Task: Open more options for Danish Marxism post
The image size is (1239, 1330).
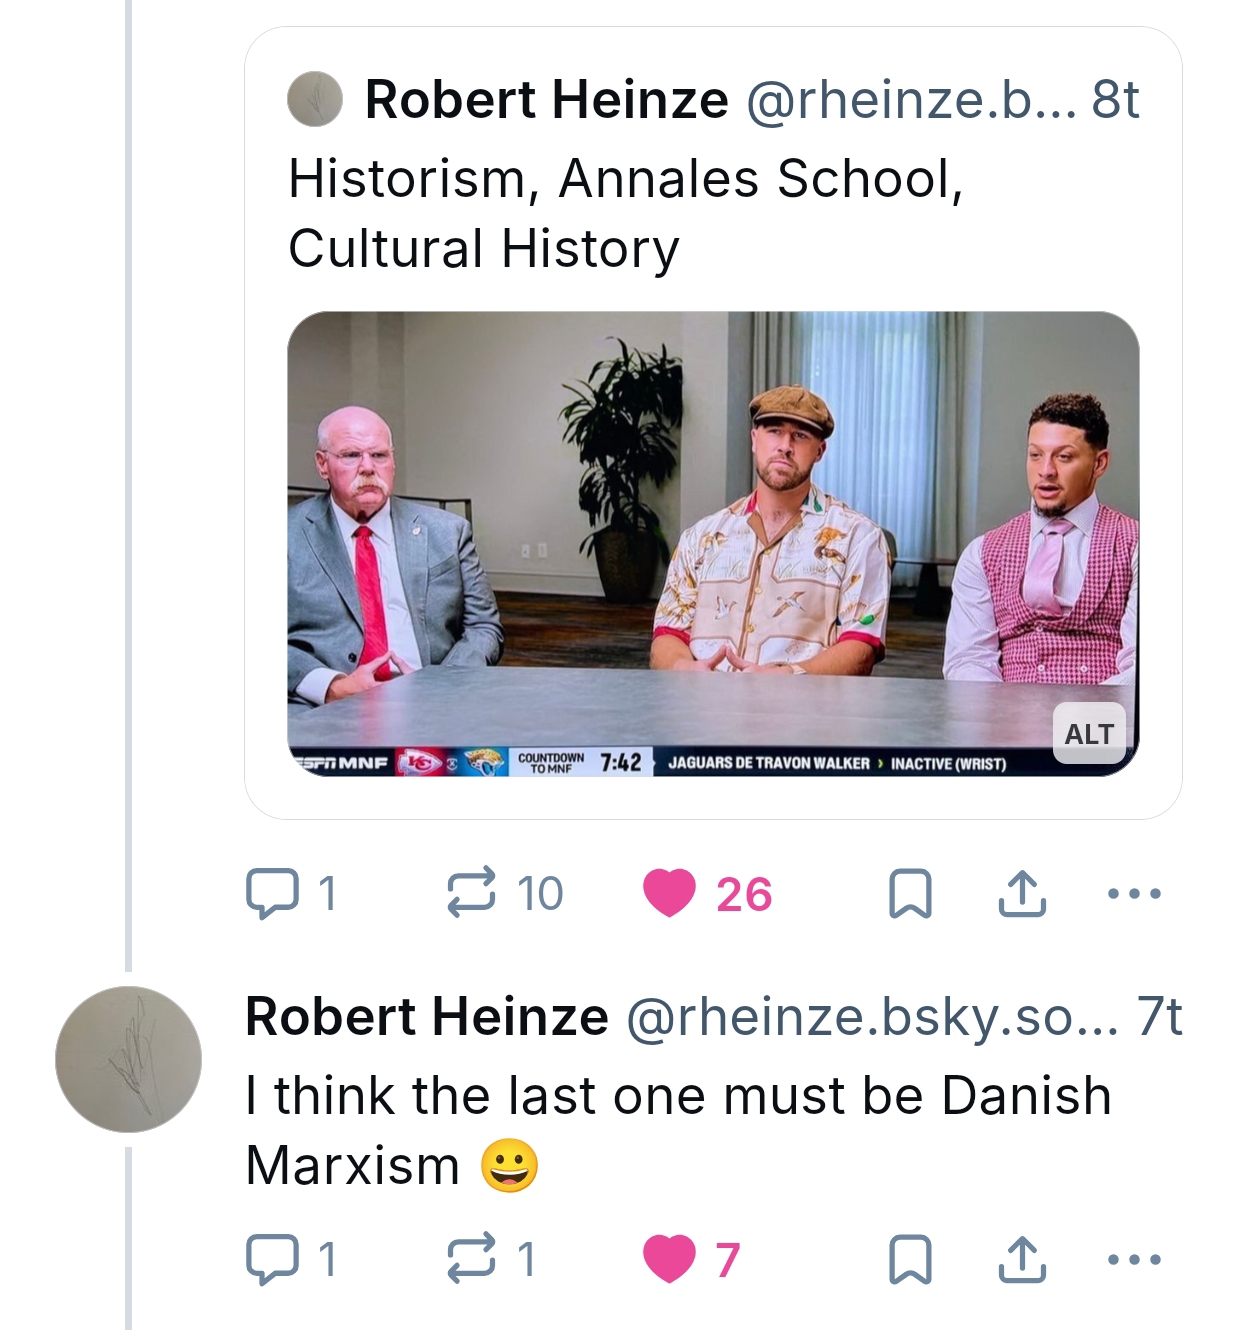Action: tap(1134, 1259)
